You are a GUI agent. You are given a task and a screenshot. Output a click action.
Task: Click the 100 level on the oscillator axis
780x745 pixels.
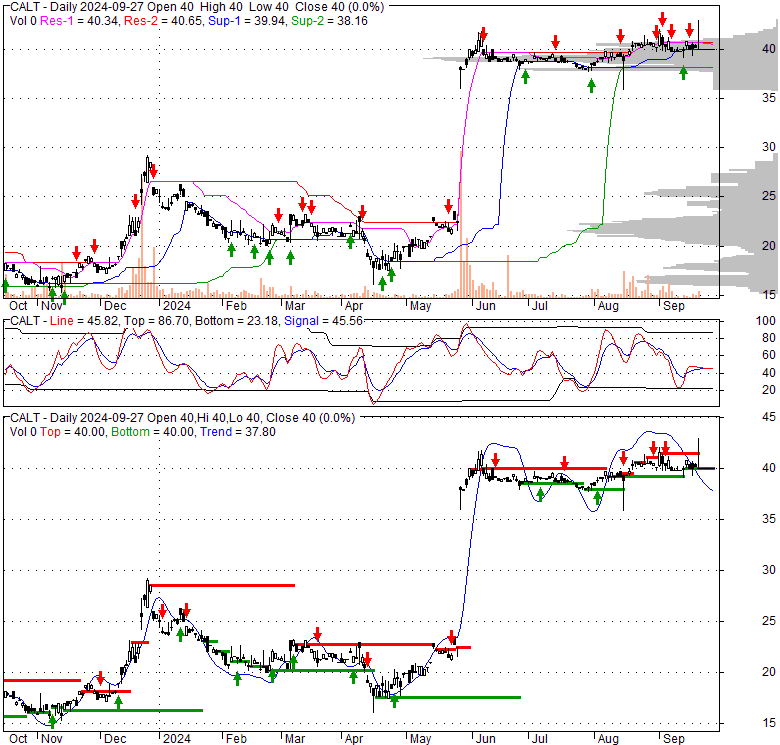point(766,321)
